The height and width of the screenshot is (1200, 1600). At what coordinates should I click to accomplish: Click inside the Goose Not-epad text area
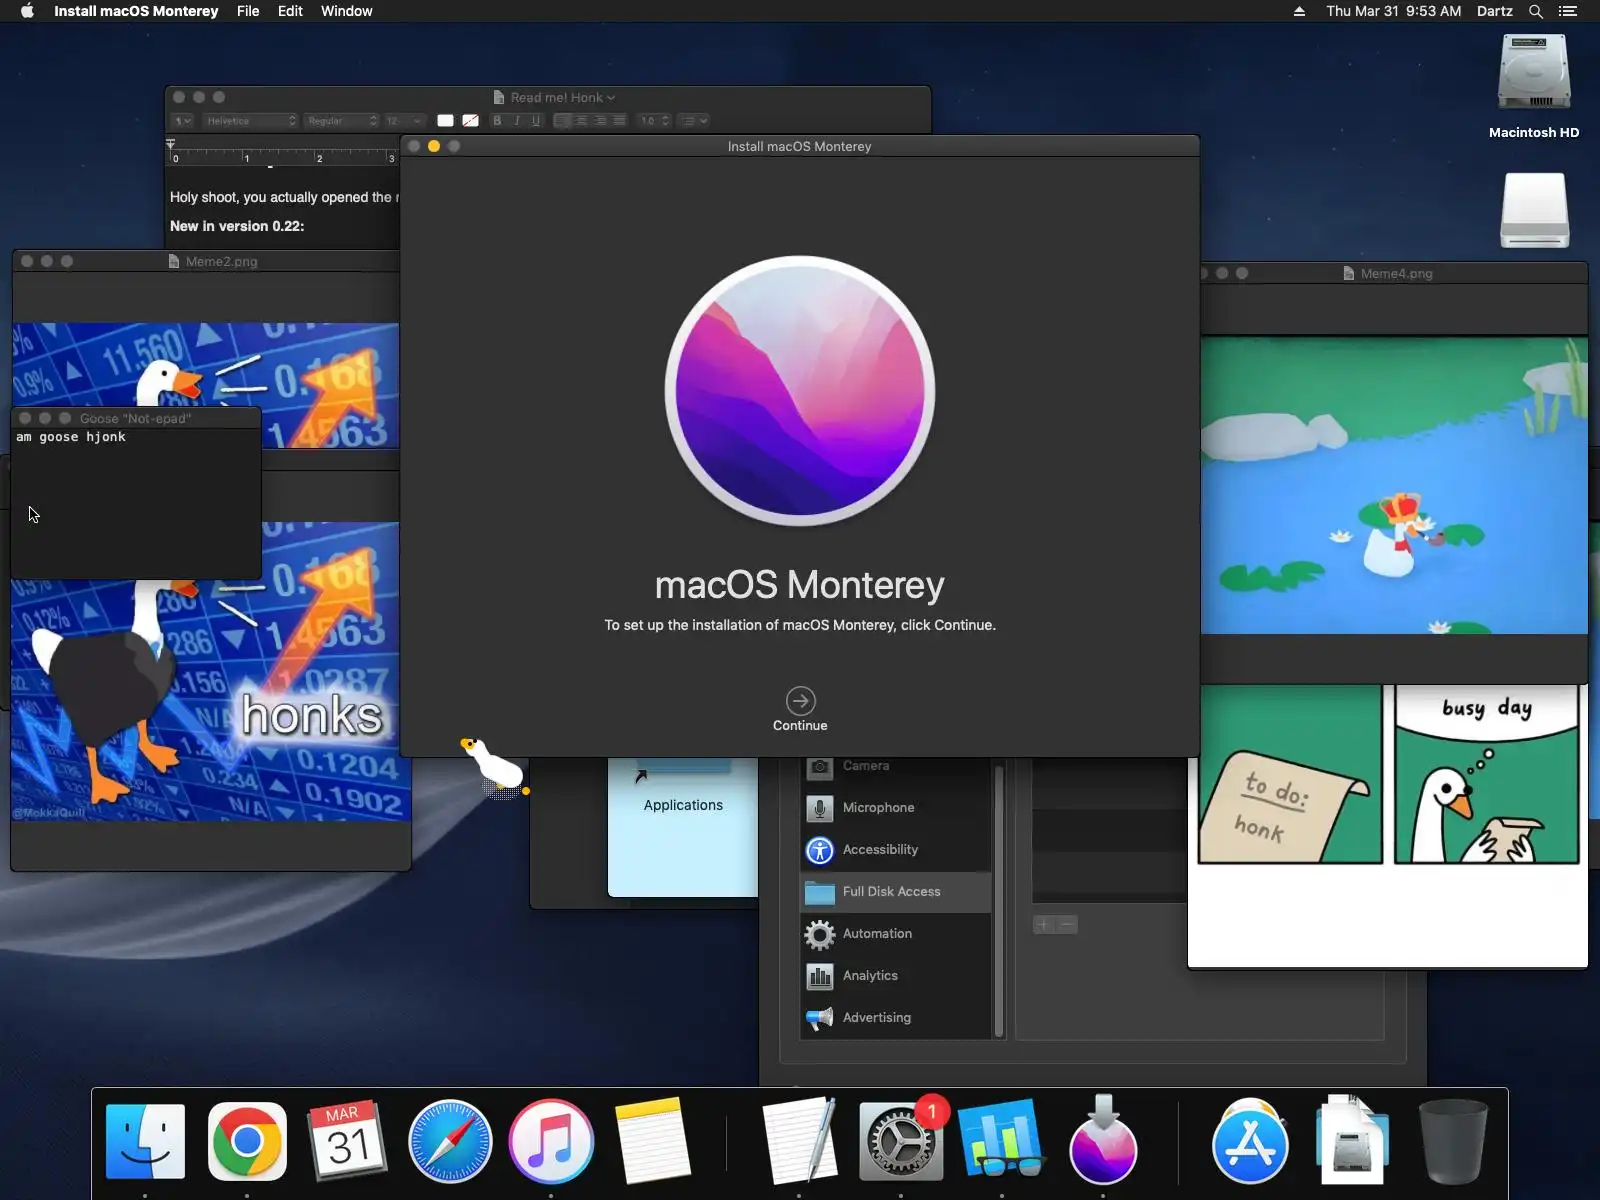[x=136, y=503]
